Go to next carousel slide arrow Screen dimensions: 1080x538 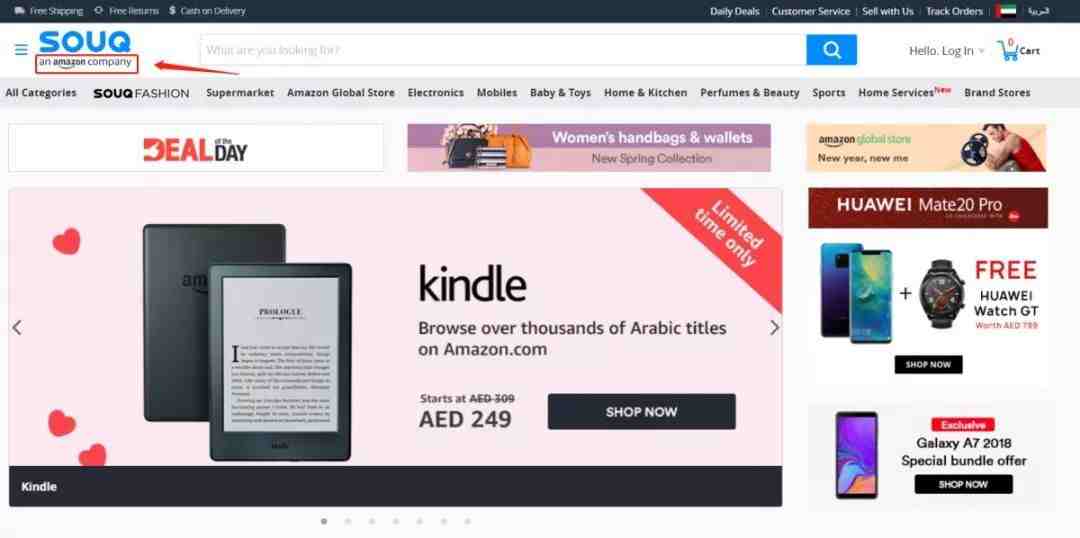[x=774, y=328]
